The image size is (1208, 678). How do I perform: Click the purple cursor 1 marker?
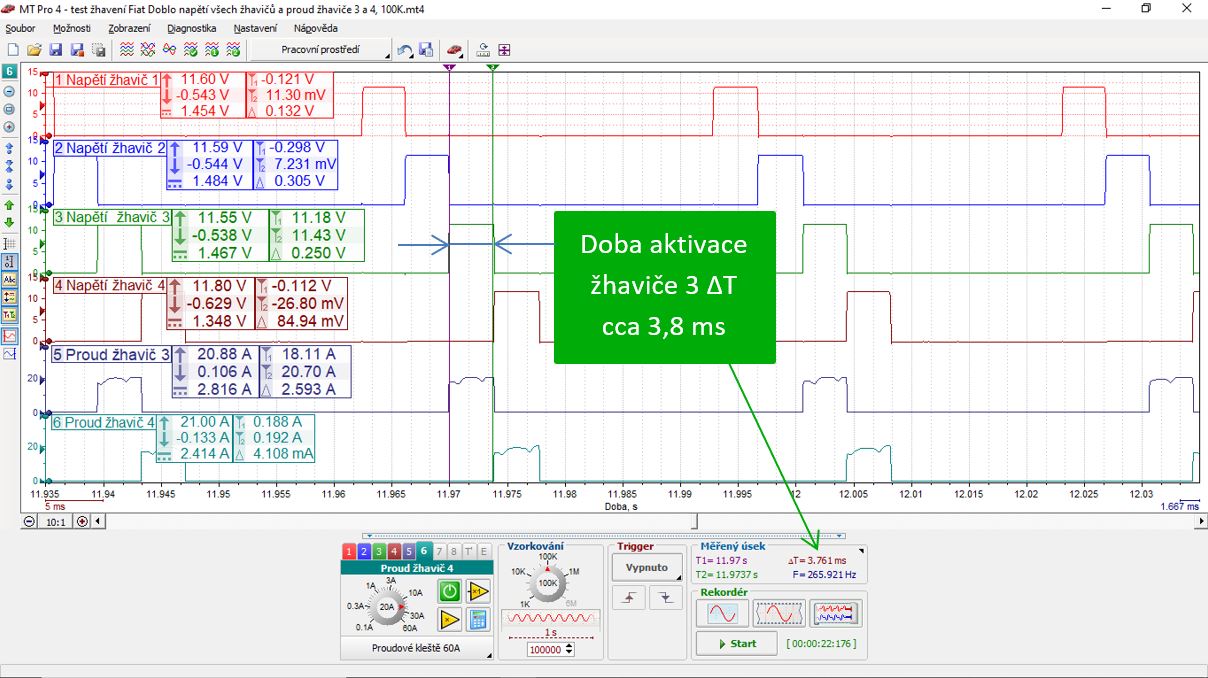click(x=450, y=67)
